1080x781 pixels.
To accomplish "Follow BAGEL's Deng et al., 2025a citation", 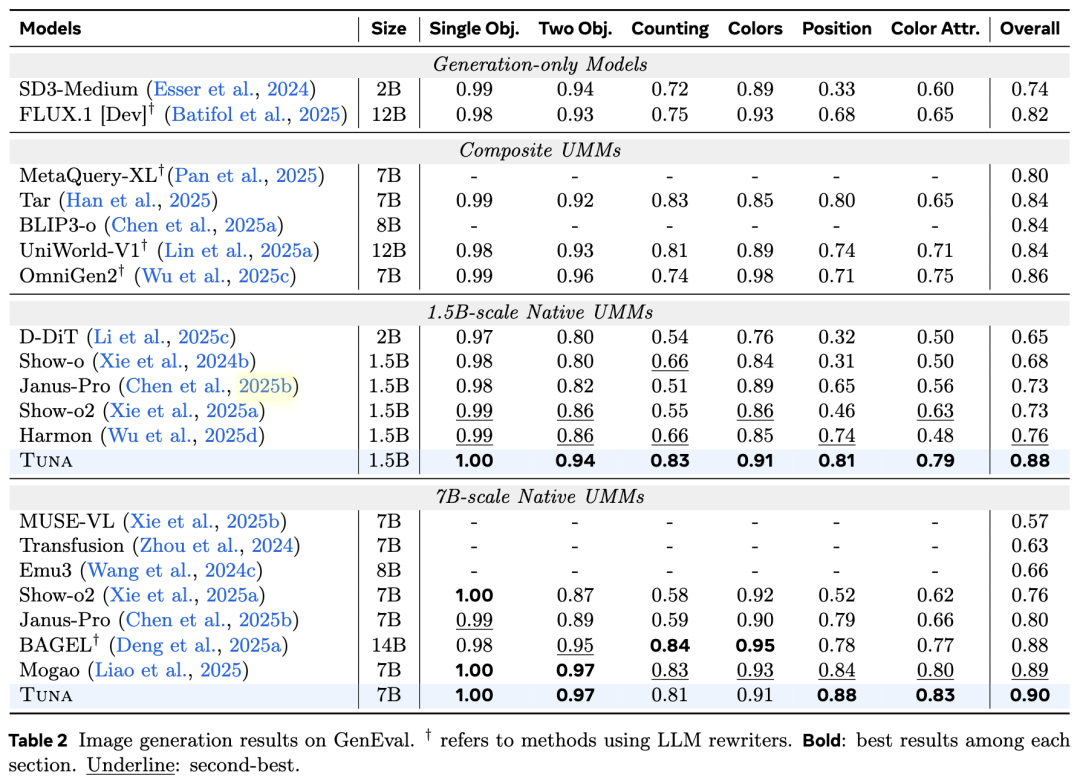I will pyautogui.click(x=212, y=645).
